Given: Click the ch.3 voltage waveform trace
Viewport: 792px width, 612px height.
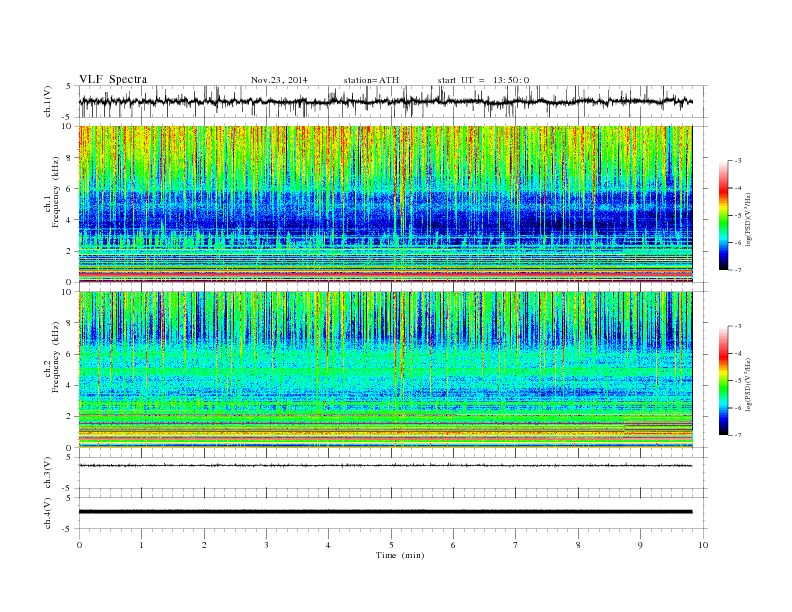Looking at the screenshot, I should [385, 465].
